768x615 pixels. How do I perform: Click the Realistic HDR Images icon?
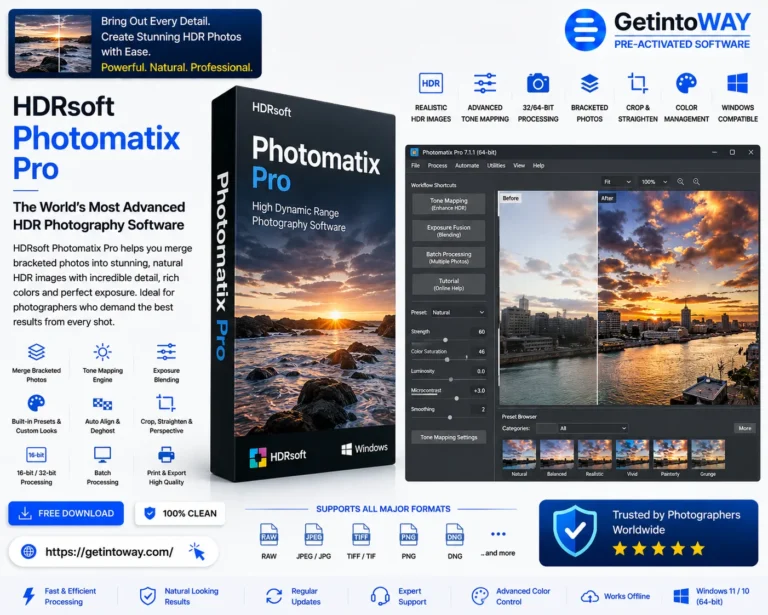[431, 83]
